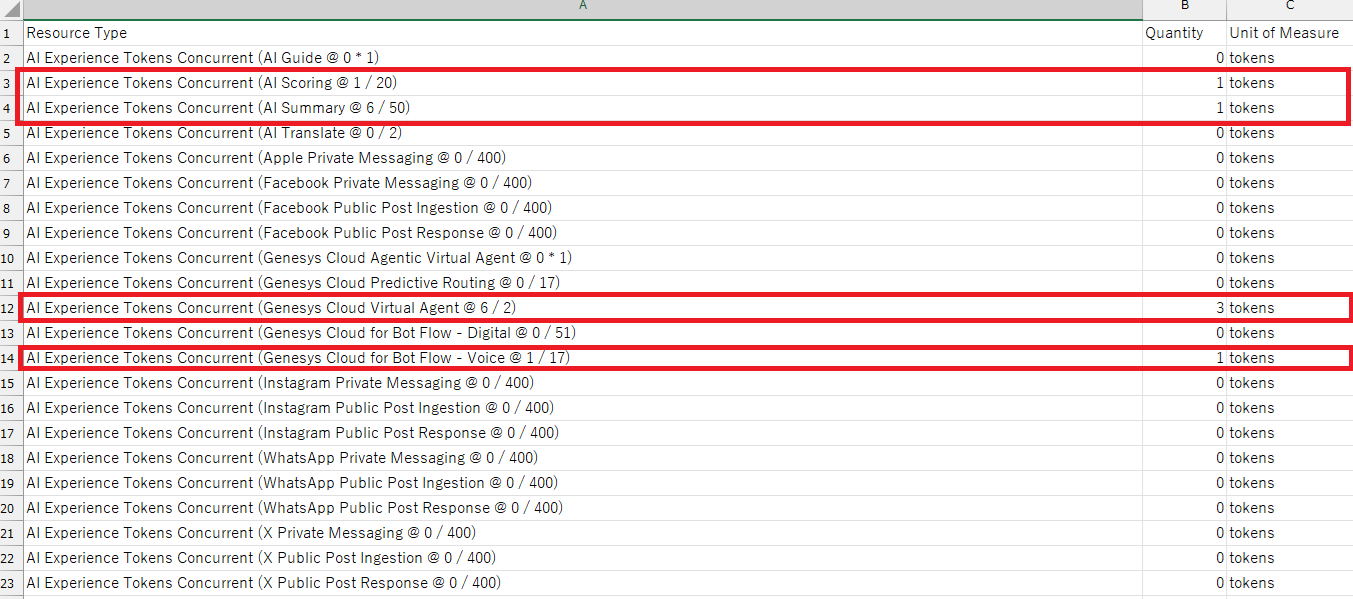
Task: Select the column C header
Action: 1289,8
